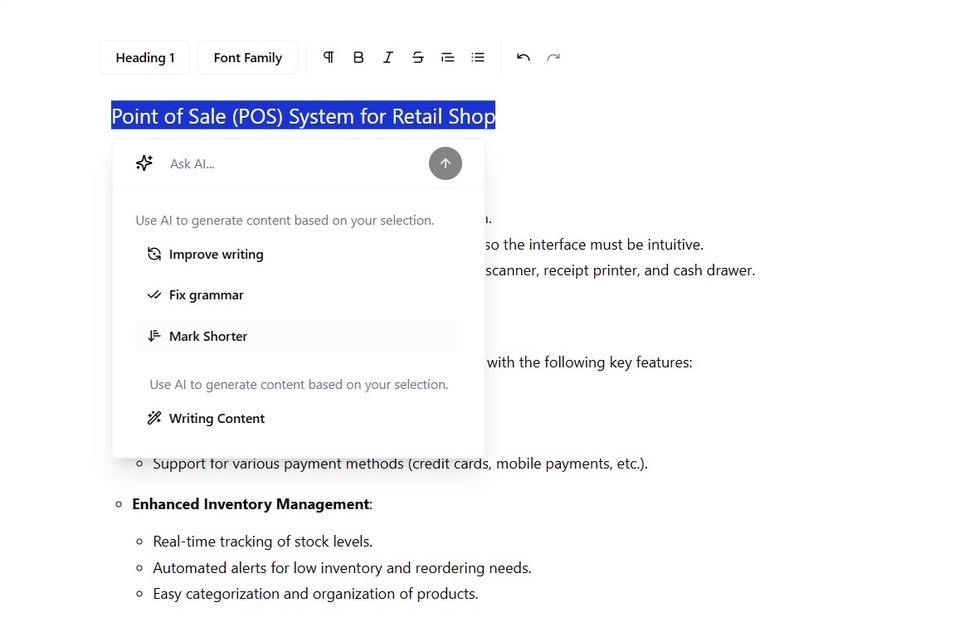Screen dimensions: 960x622
Task: Redo the last edit
Action: (554, 57)
